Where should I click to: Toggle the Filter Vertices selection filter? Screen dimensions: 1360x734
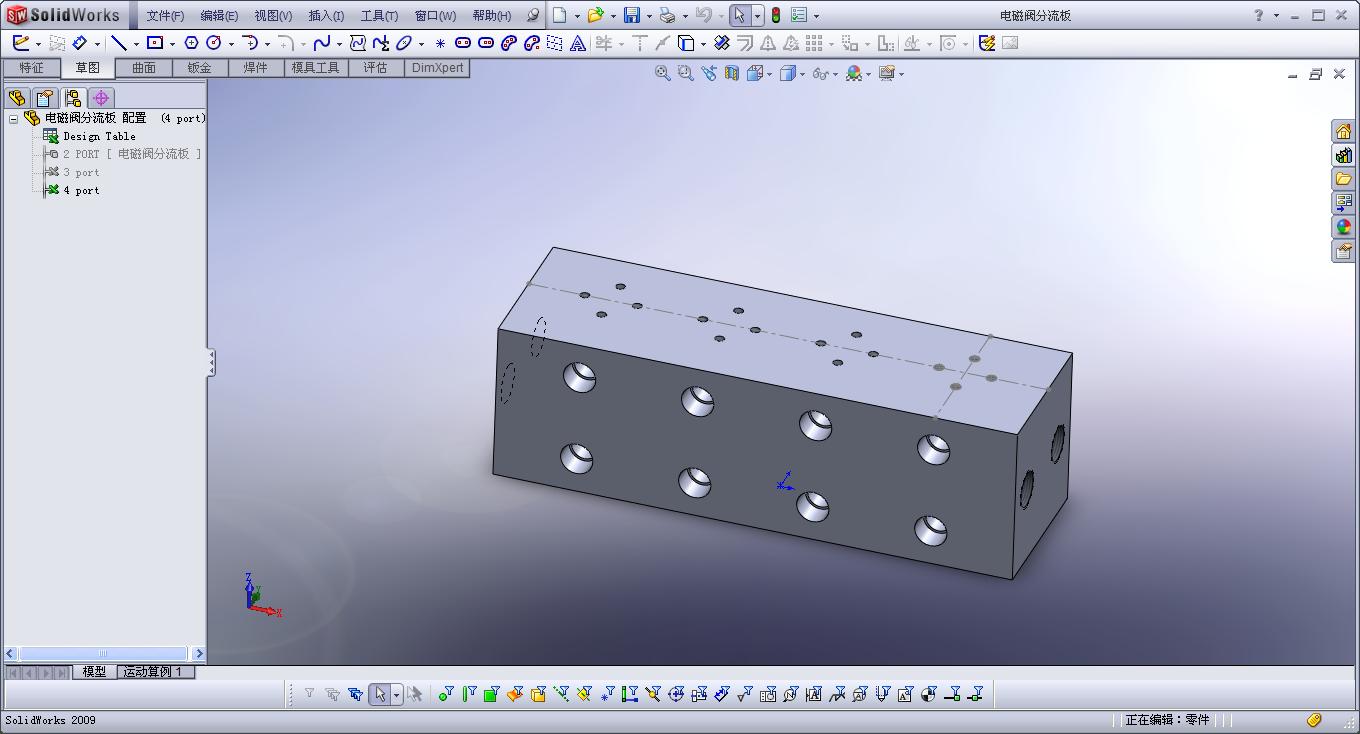tap(446, 694)
